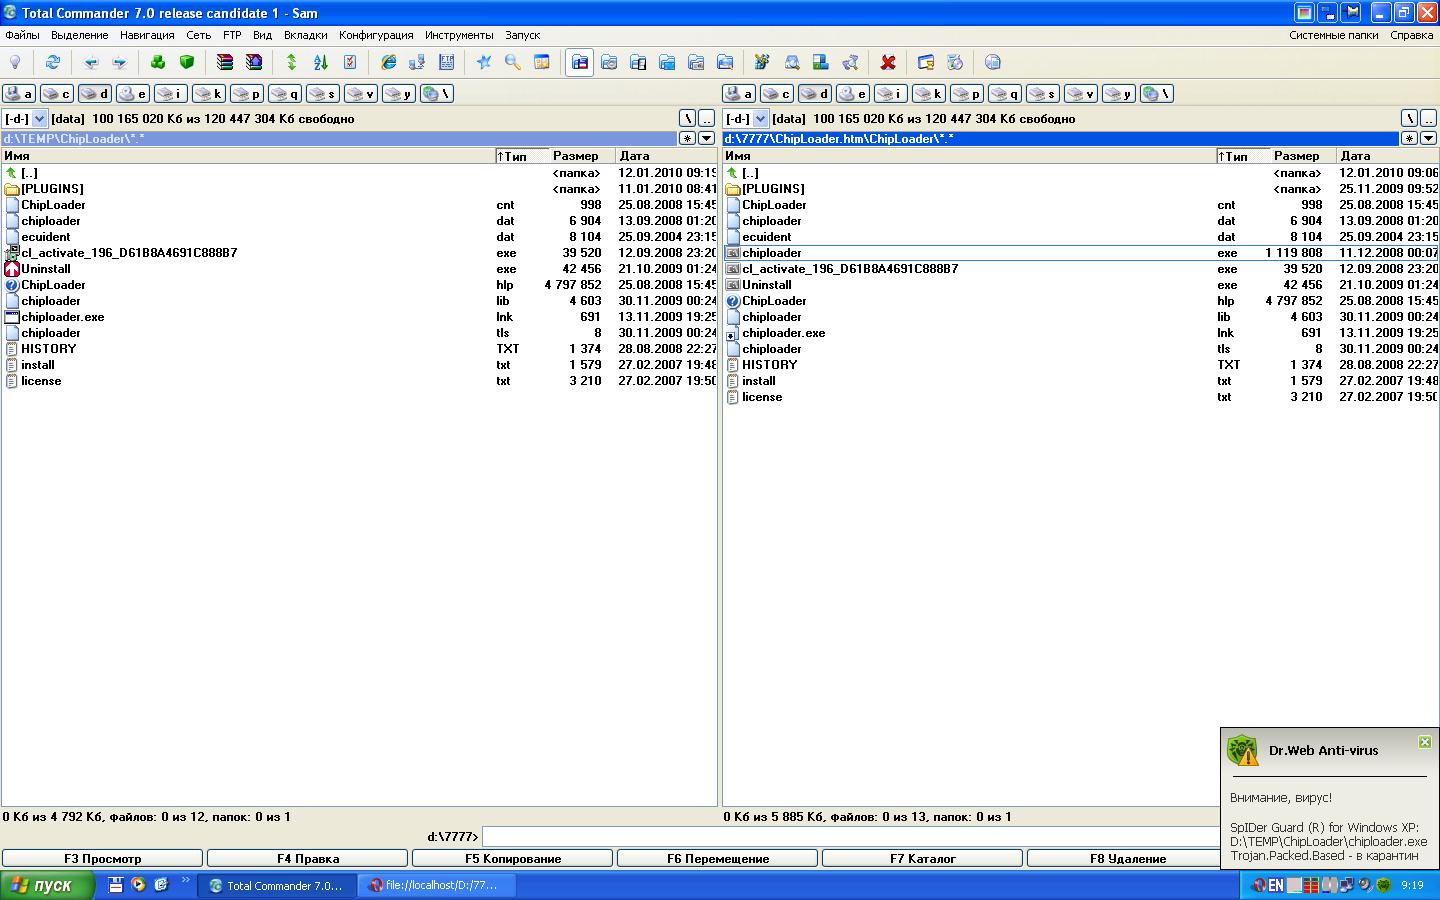The height and width of the screenshot is (900, 1440).
Task: Open right panel directory history arrow
Action: [1428, 138]
